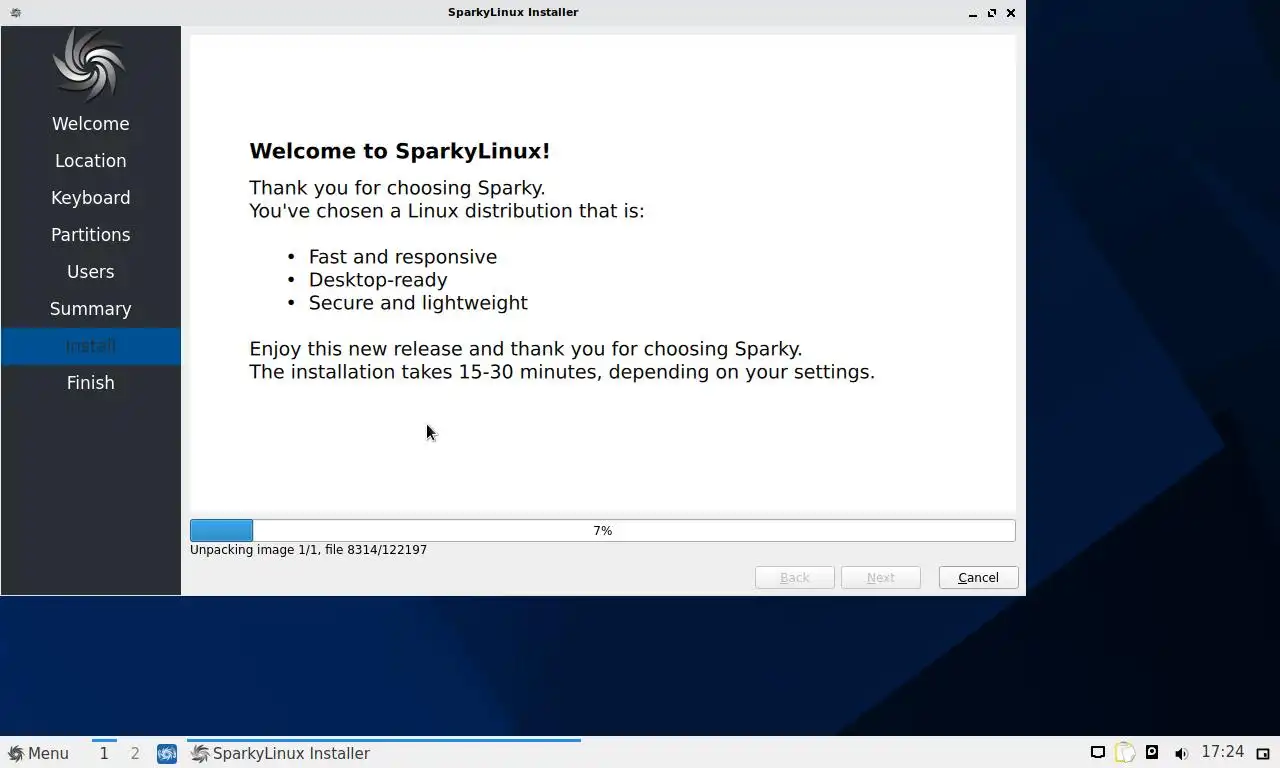Select the Welcome step in sidebar
Screen dimensions: 1280x768
90,124
